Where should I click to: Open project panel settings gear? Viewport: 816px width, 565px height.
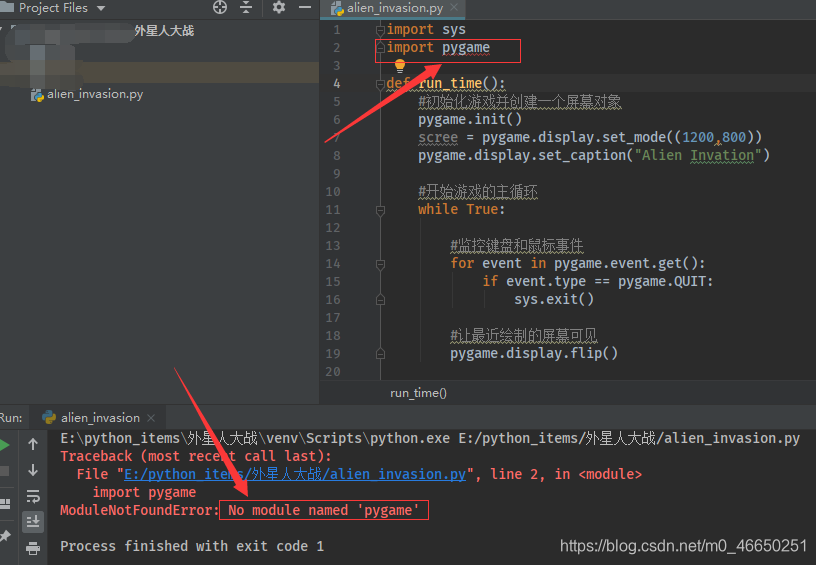tap(279, 7)
